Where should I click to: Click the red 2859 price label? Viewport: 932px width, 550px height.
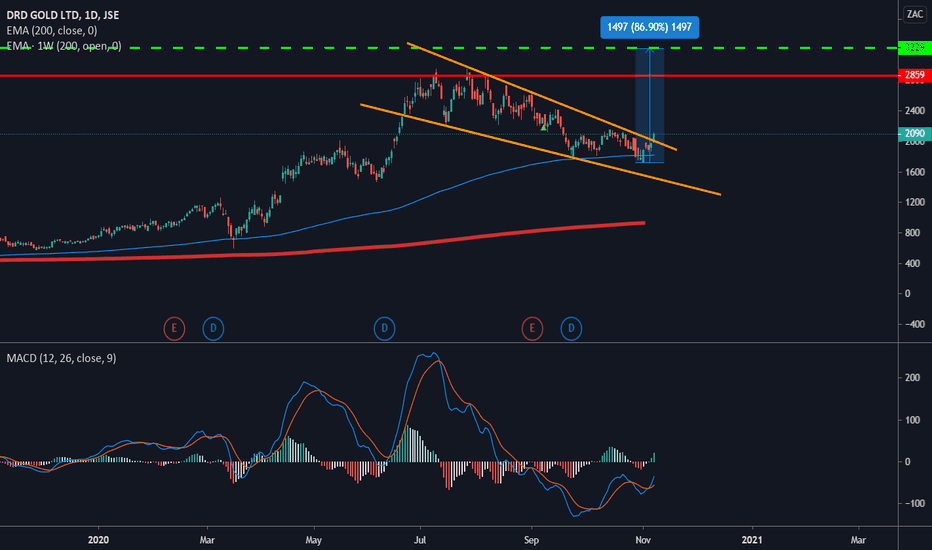[x=915, y=75]
